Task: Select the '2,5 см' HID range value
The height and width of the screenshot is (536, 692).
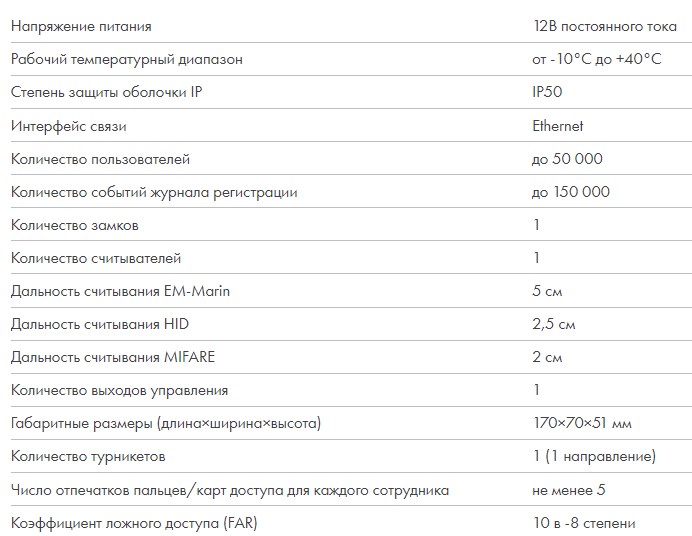Action: coord(554,324)
